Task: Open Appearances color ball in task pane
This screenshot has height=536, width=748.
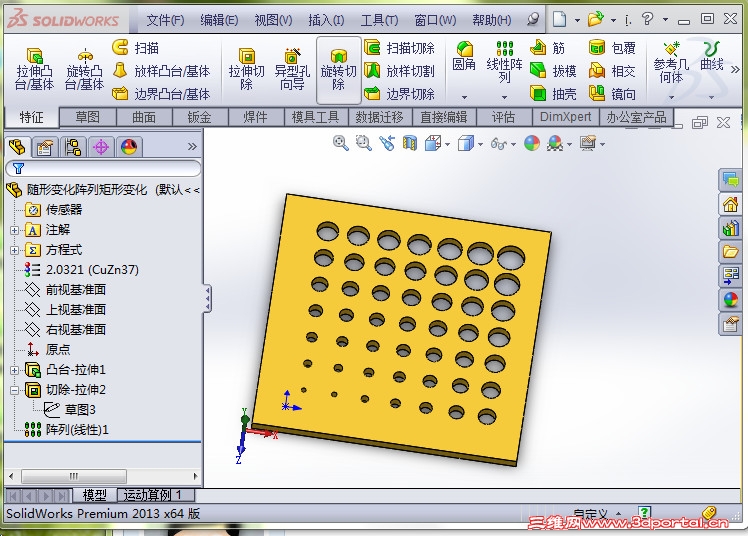Action: coord(730,300)
